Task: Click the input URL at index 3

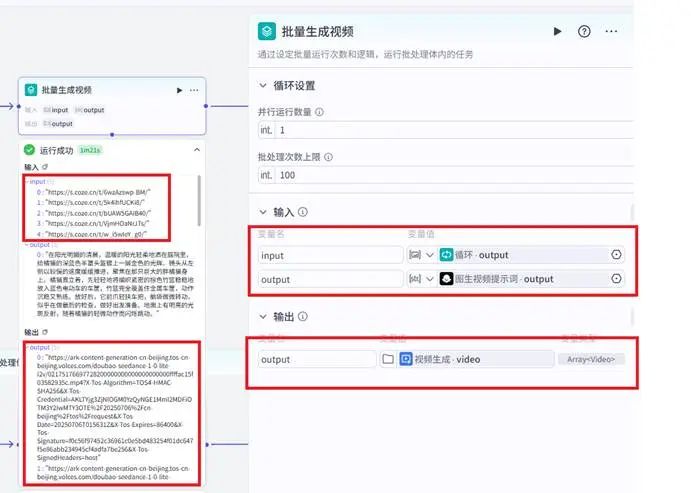Action: (97, 224)
